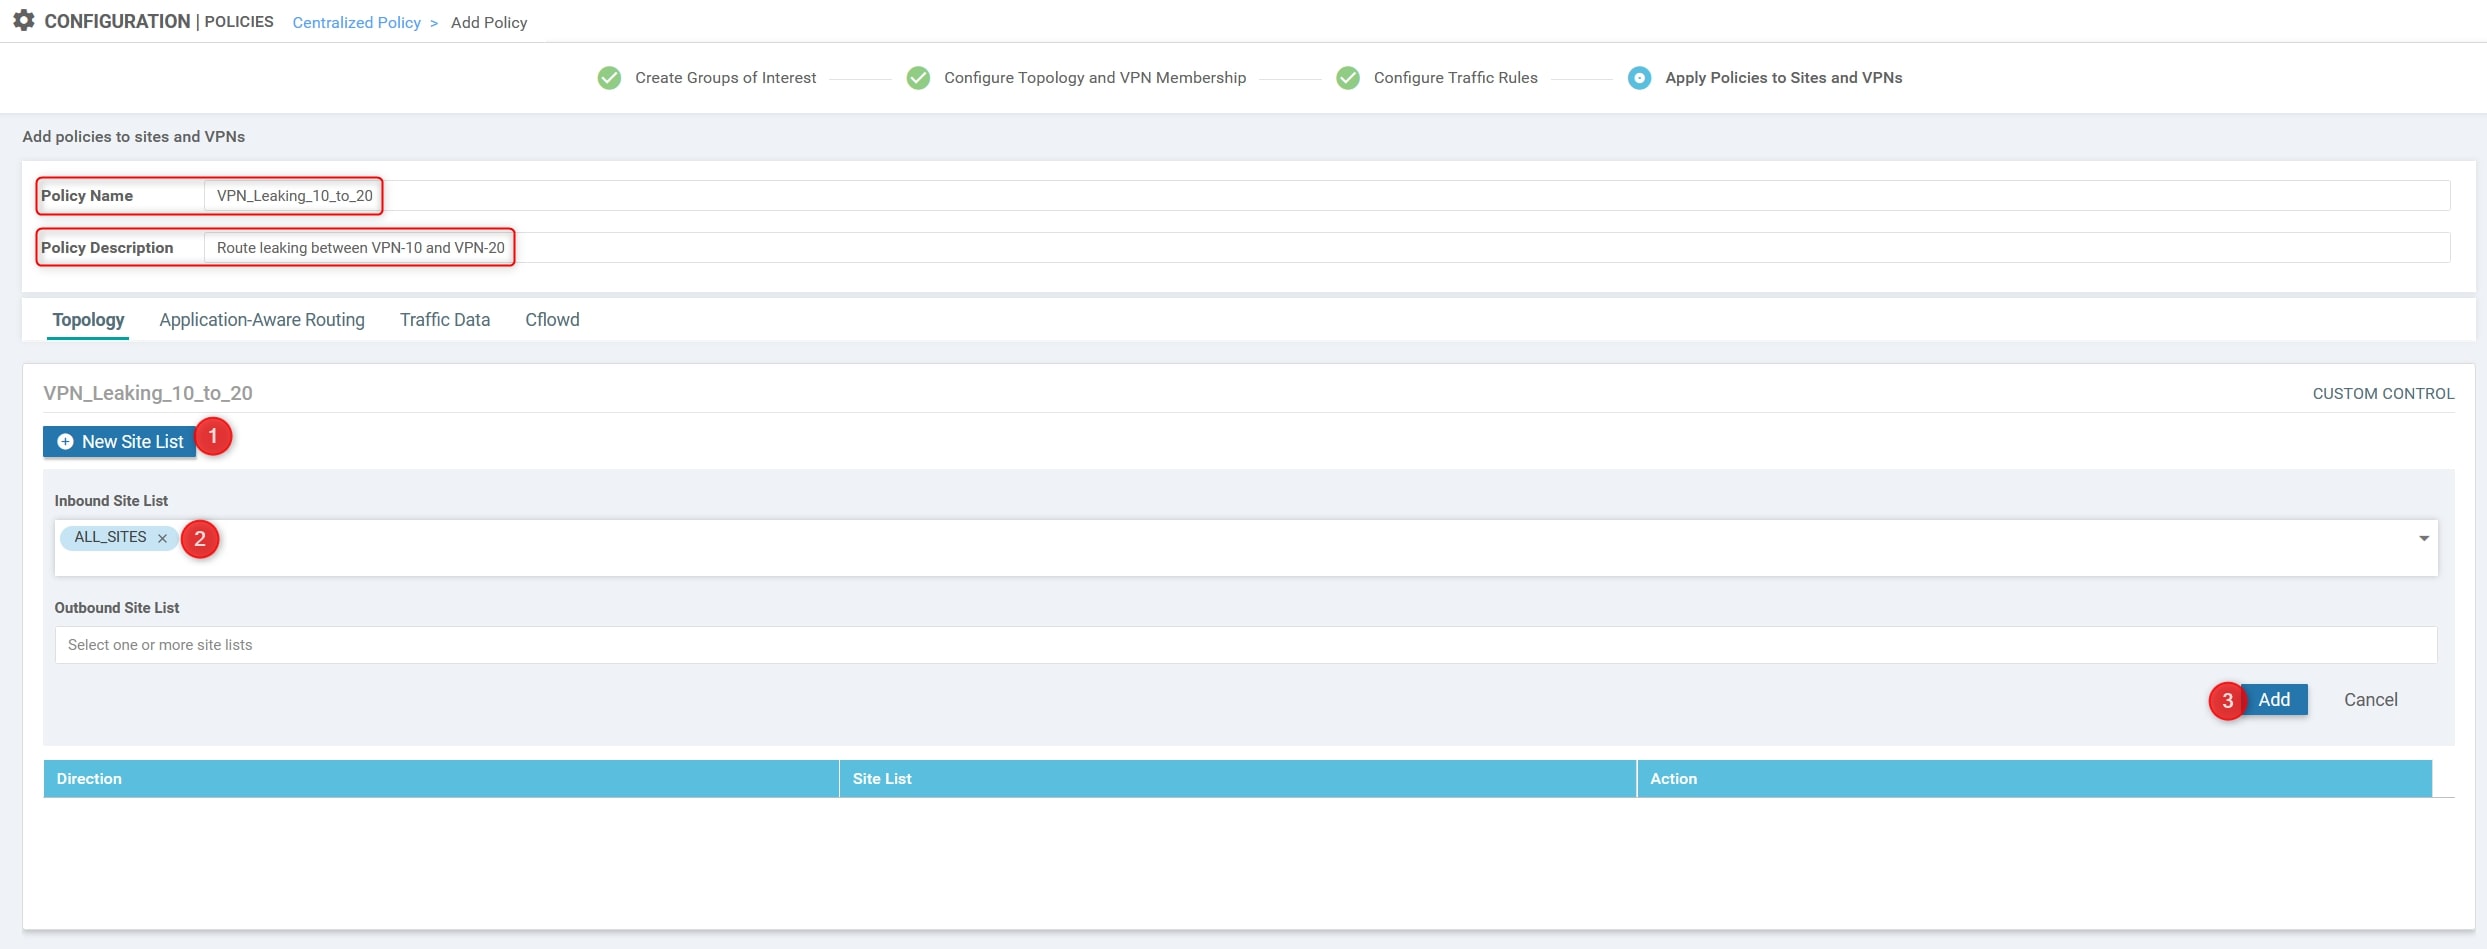Click the Configure Topology step checkmark icon
Screen dimensions: 2487x949
[x=918, y=78]
